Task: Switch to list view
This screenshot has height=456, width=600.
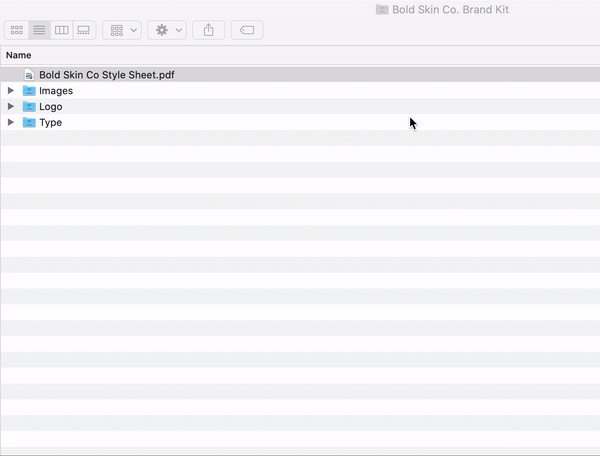Action: pos(39,30)
